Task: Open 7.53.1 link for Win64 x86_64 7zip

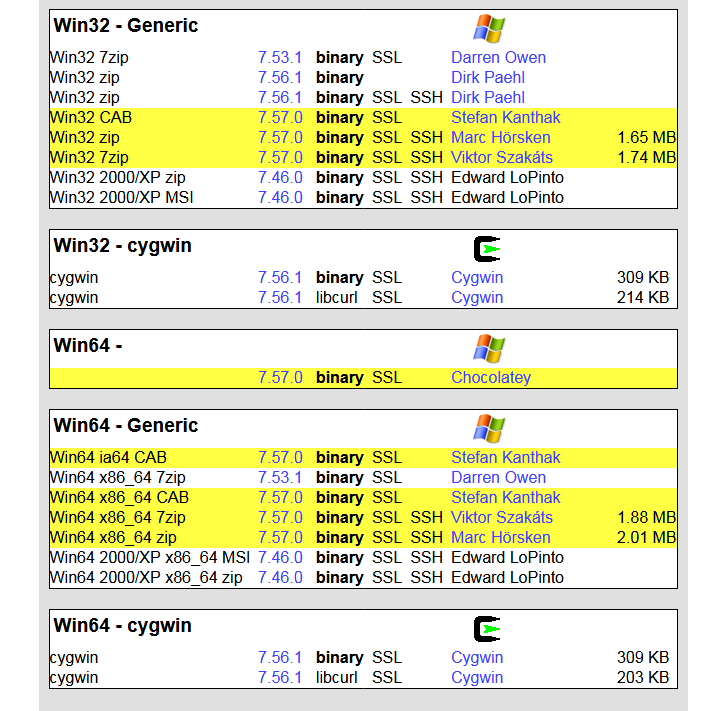Action: click(x=280, y=477)
